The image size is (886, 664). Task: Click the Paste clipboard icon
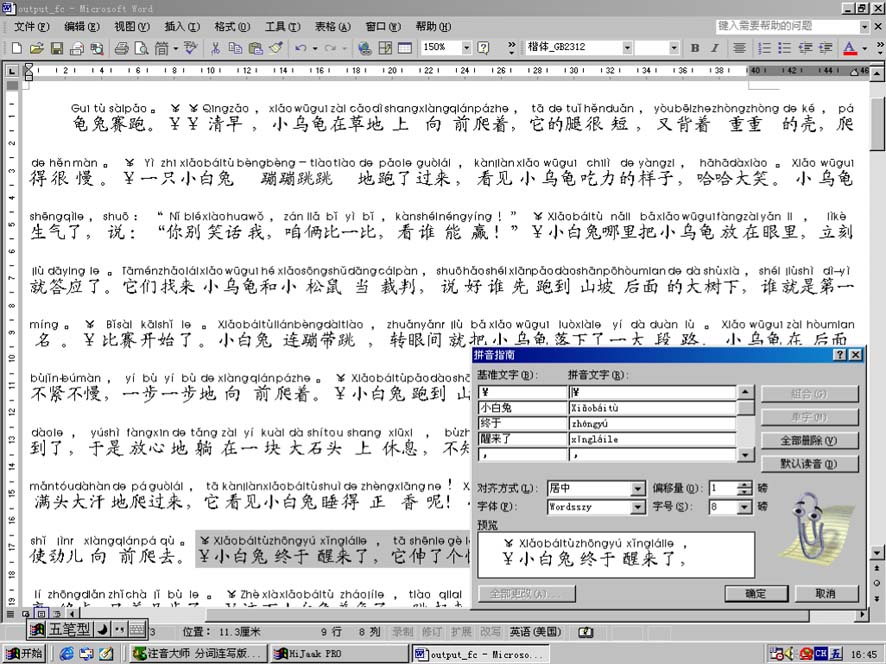click(x=255, y=48)
